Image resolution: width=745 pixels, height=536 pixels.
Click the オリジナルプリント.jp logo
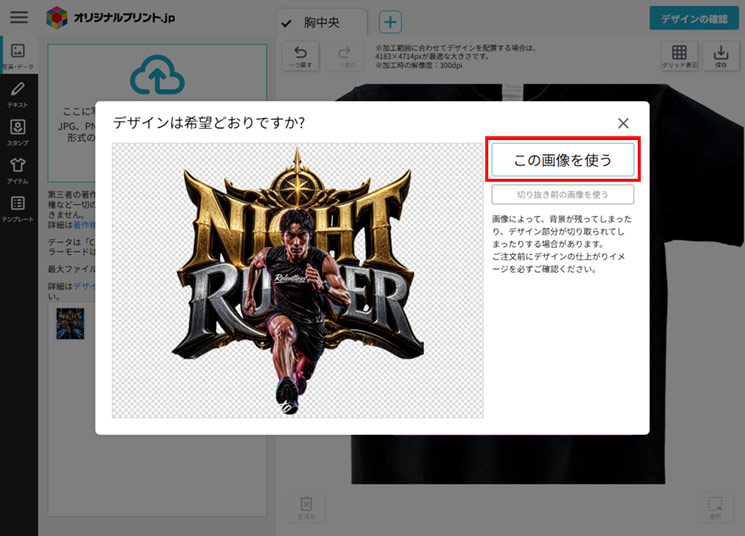click(111, 18)
